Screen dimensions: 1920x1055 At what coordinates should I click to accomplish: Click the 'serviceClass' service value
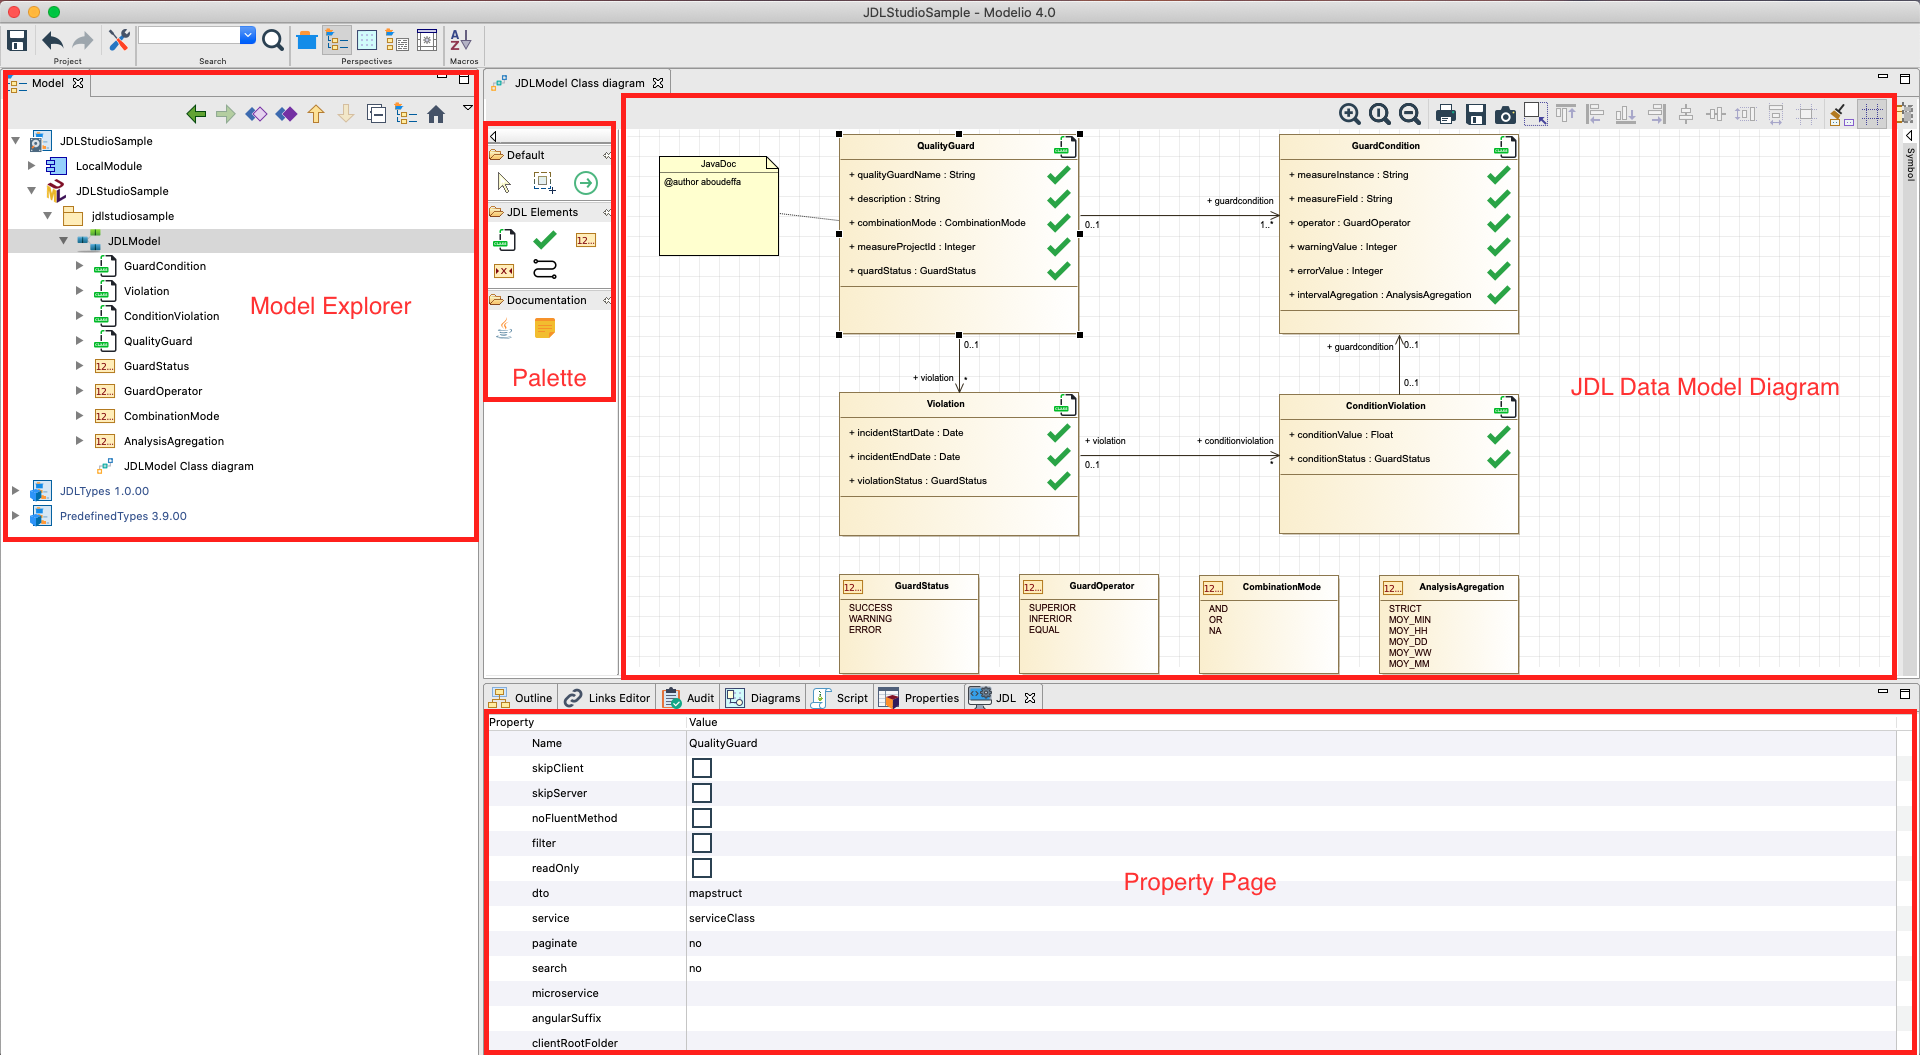pos(722,918)
